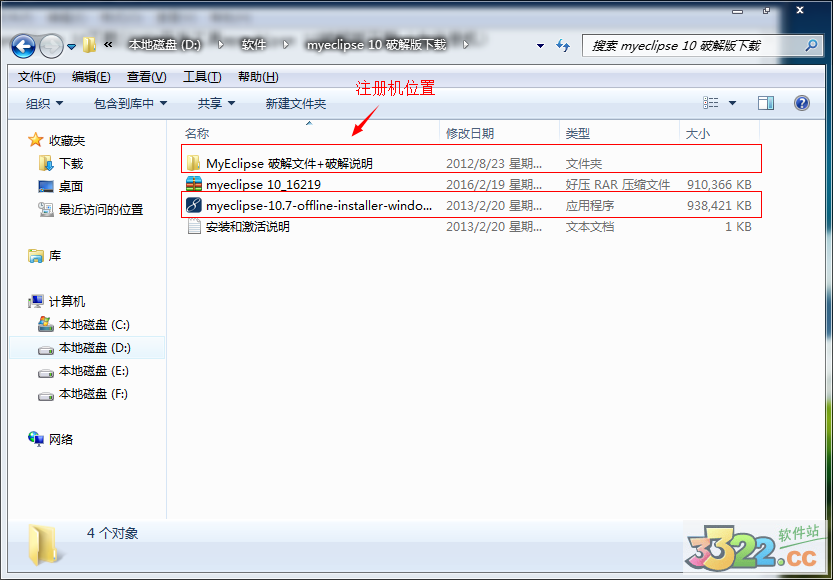Open the 文件(F) menu
The width and height of the screenshot is (833, 580).
click(37, 77)
